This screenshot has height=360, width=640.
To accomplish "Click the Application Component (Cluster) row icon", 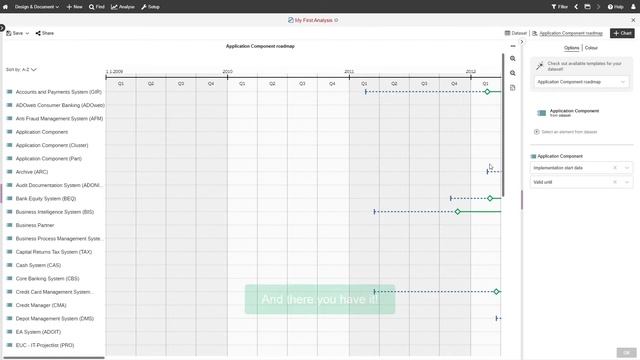I will click(x=9, y=145).
